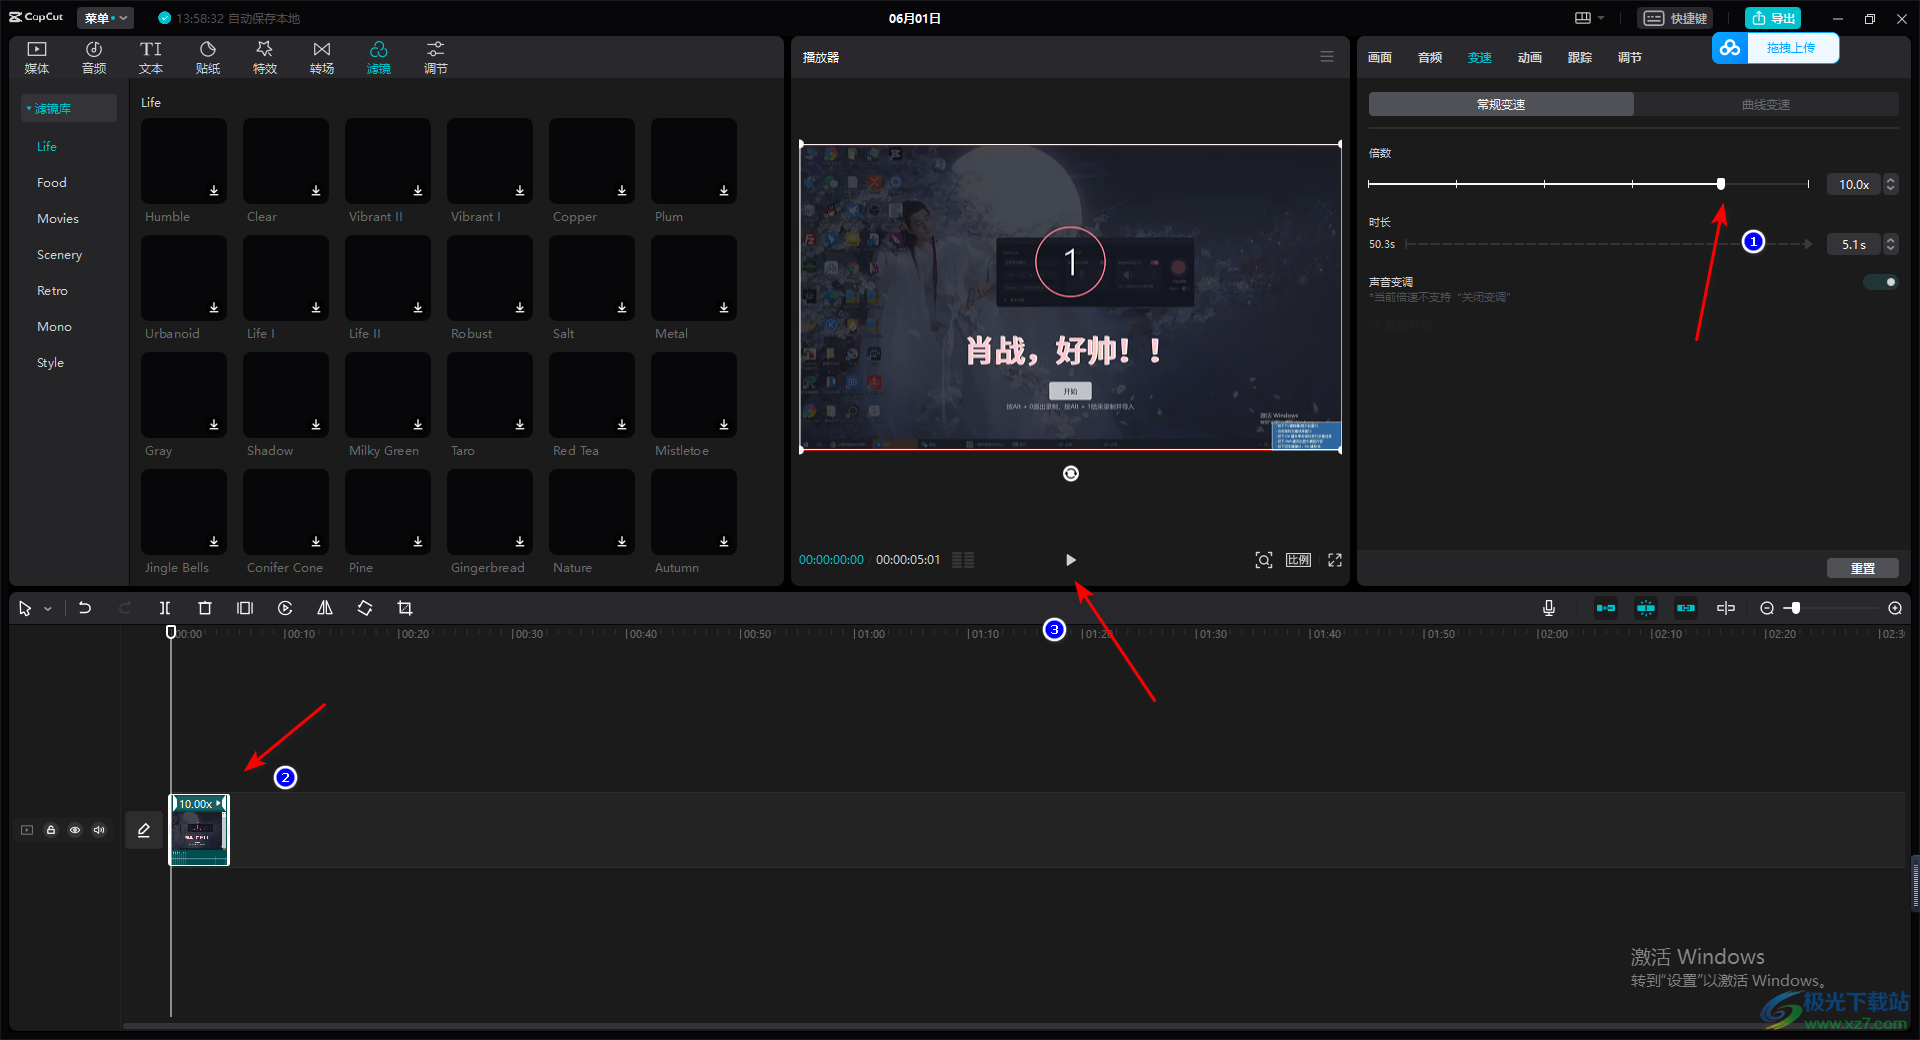Open the 文本 text panel
The image size is (1920, 1040).
[151, 58]
